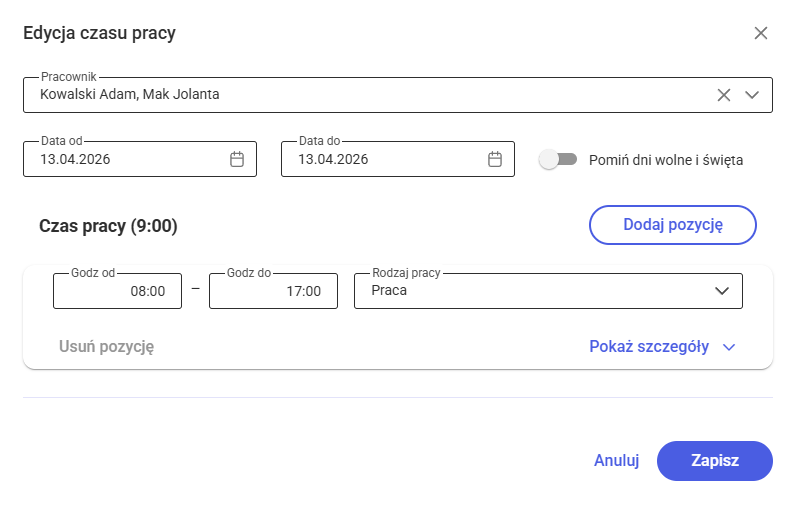Click the Pomiń dni wolne i święta label
The width and height of the screenshot is (795, 506).
666,160
